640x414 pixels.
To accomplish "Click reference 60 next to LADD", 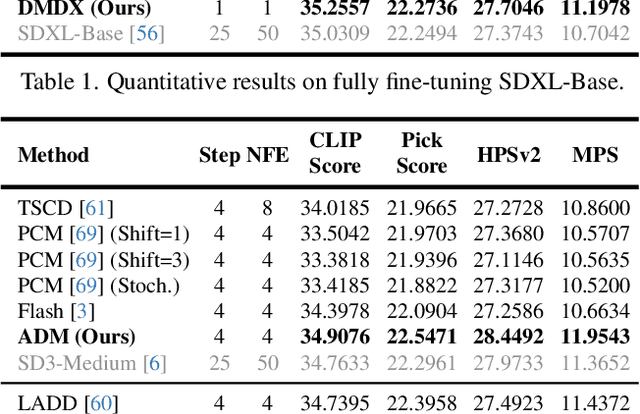I will [100, 403].
